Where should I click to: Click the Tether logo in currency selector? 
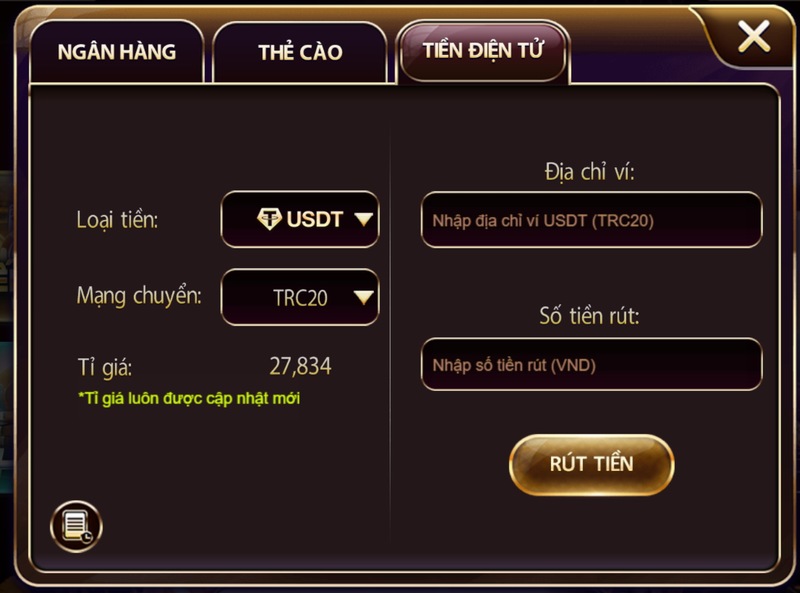(x=269, y=219)
